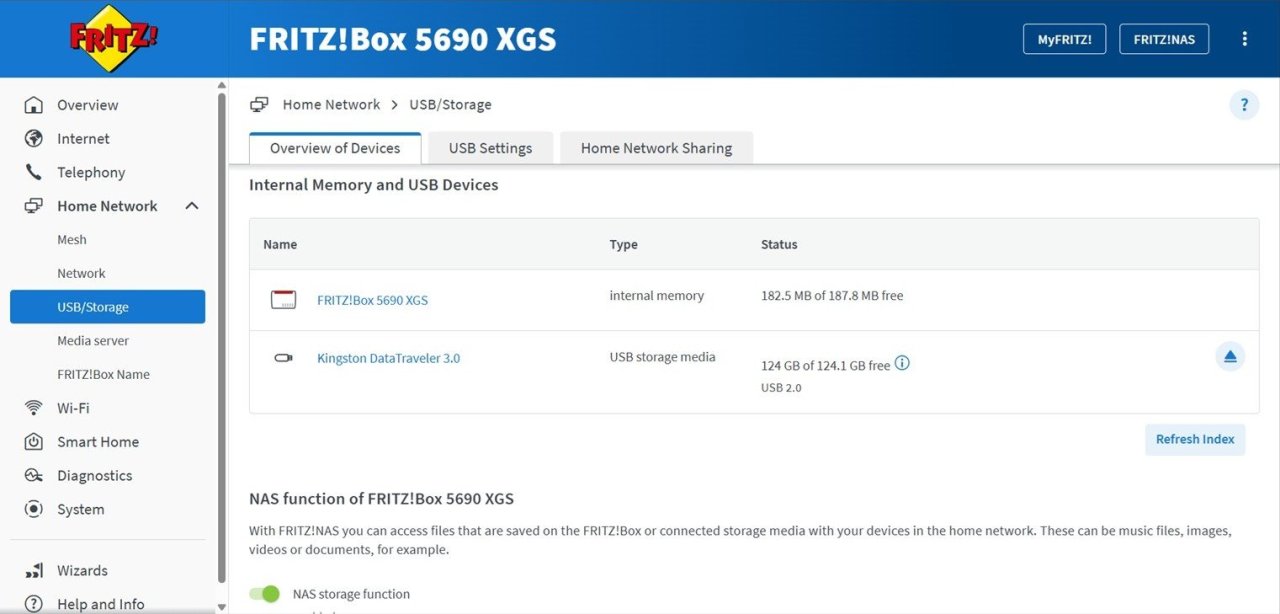
Task: Open the Overview house icon
Action: (34, 105)
